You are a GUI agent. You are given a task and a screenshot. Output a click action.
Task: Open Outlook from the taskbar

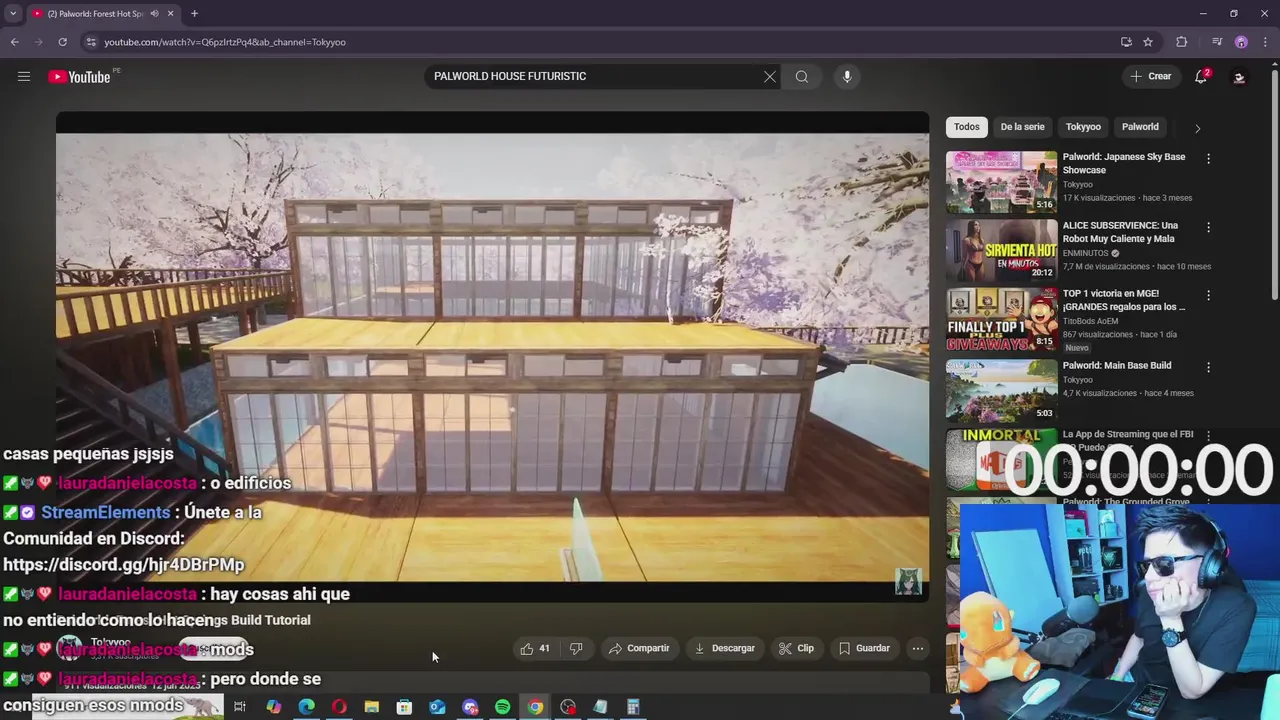(x=437, y=707)
